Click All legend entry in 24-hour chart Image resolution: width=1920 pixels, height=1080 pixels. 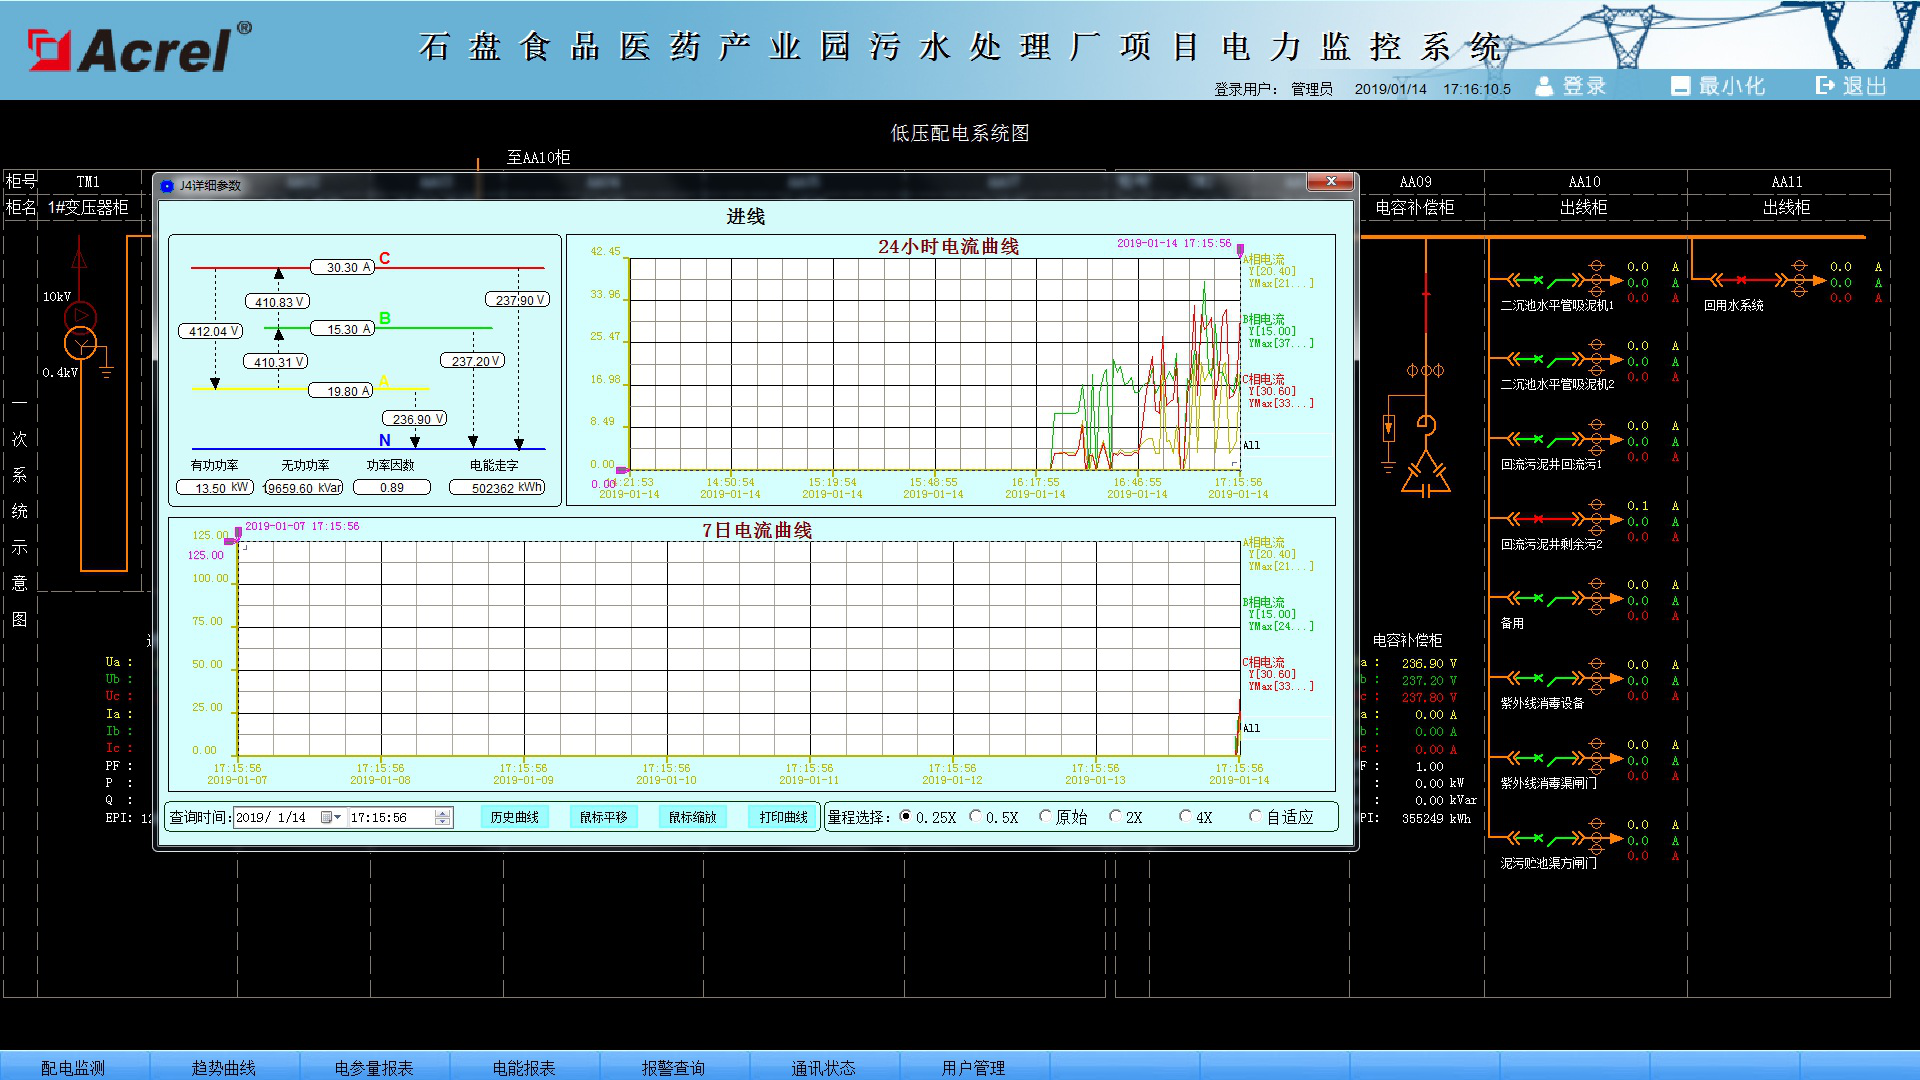coord(1251,445)
